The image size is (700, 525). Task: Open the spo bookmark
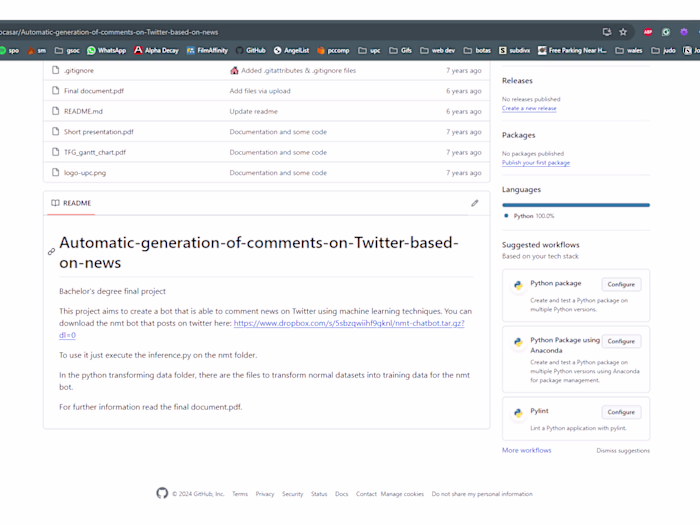tap(10, 50)
